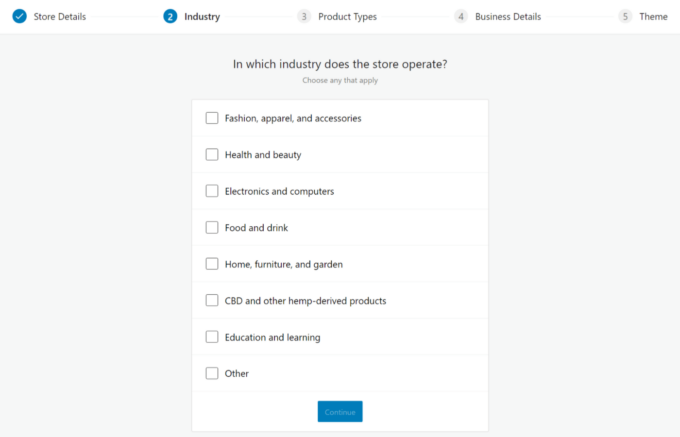Check the Other industry checkbox
Viewport: 680px width, 437px height.
pyautogui.click(x=212, y=373)
